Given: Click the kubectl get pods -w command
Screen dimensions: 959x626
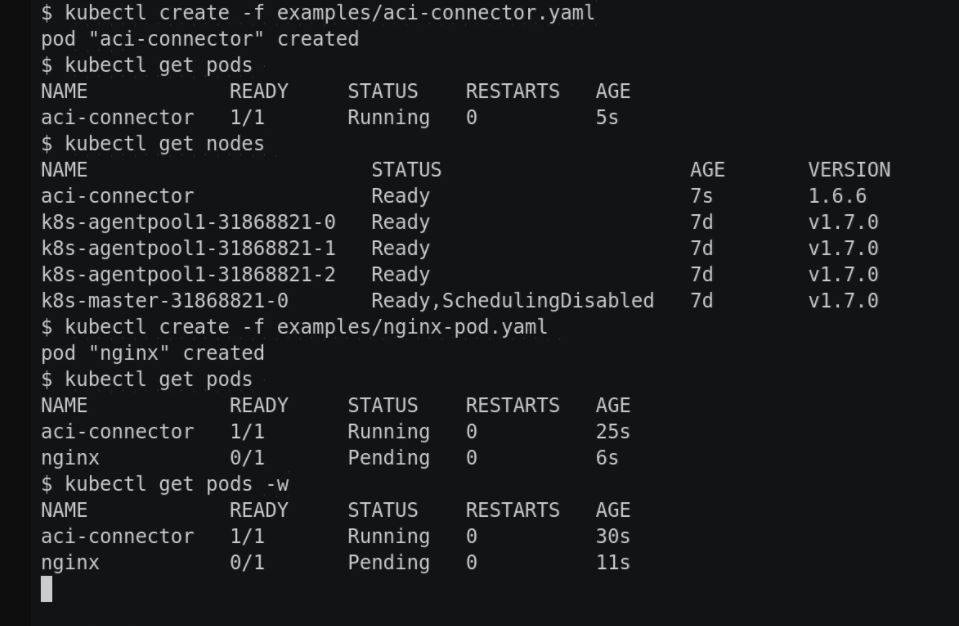Looking at the screenshot, I should pyautogui.click(x=165, y=484).
